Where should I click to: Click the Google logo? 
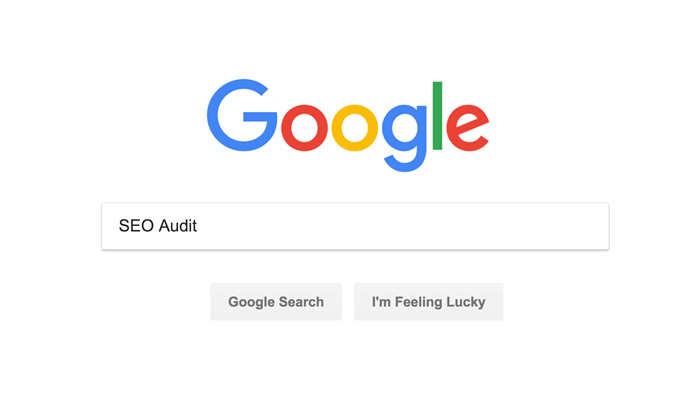348,125
